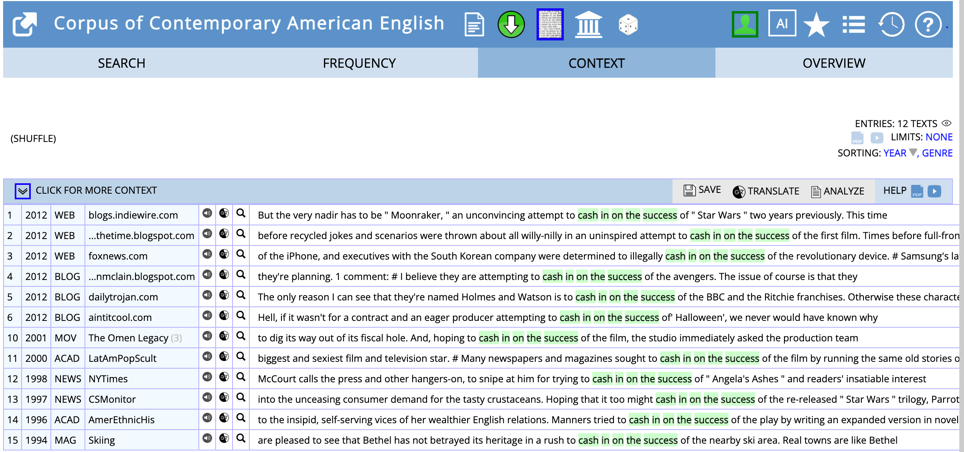Click the ANALYZE button
The width and height of the screenshot is (964, 452).
click(837, 191)
